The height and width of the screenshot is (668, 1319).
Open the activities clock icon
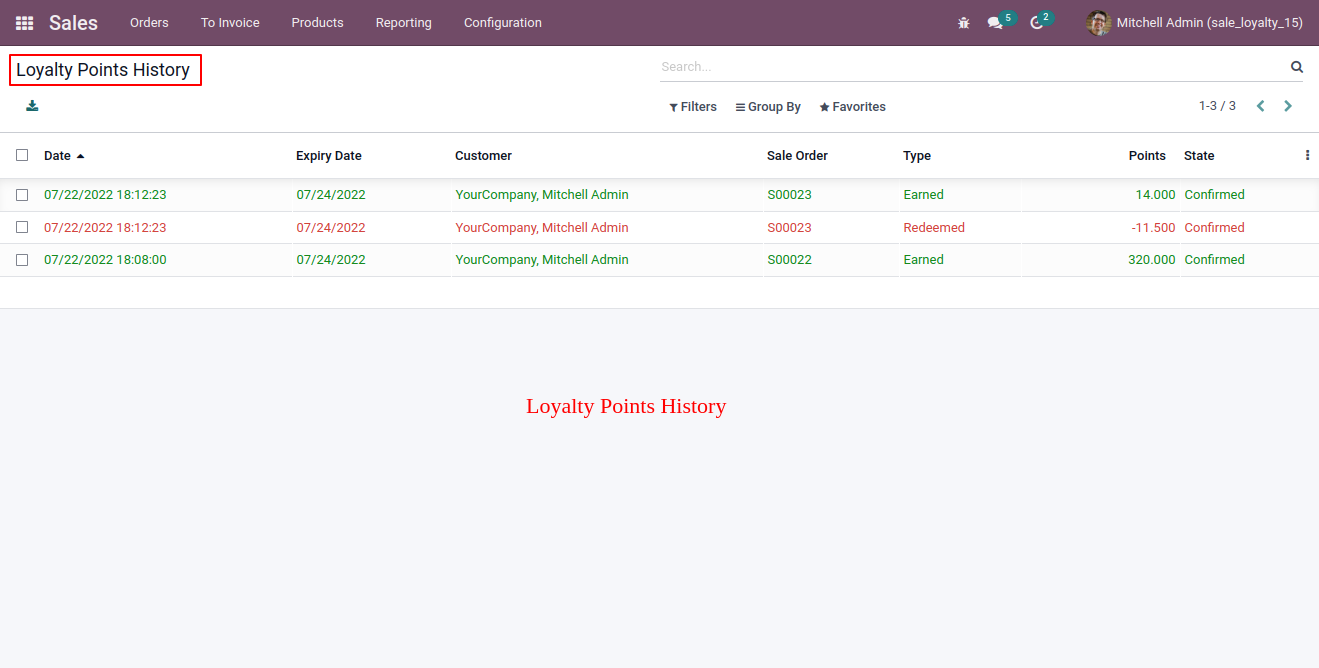click(x=1036, y=22)
